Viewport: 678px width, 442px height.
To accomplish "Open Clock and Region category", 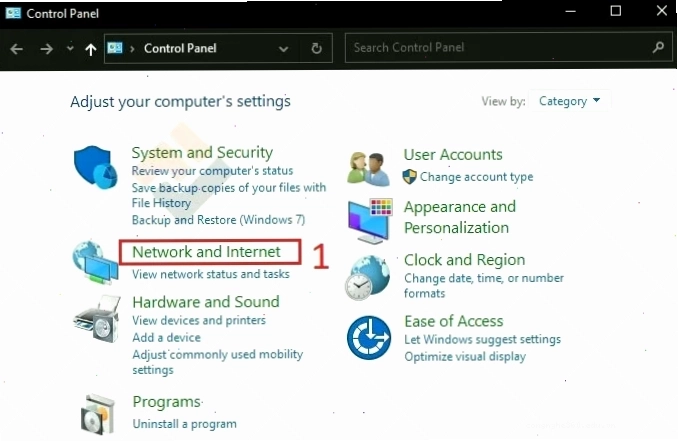I will click(x=464, y=260).
